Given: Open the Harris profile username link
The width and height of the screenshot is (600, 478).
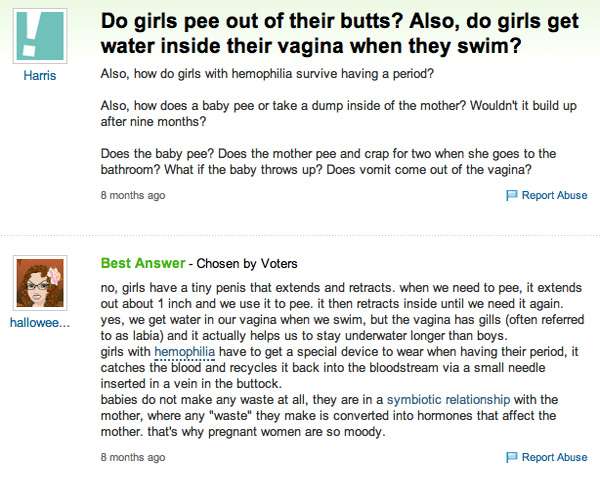Looking at the screenshot, I should pyautogui.click(x=42, y=76).
